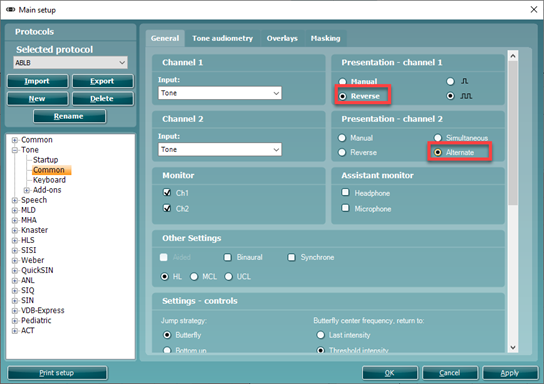The image size is (544, 384).
Task: Select the multiple pulse tone radio icon
Action: click(x=450, y=96)
